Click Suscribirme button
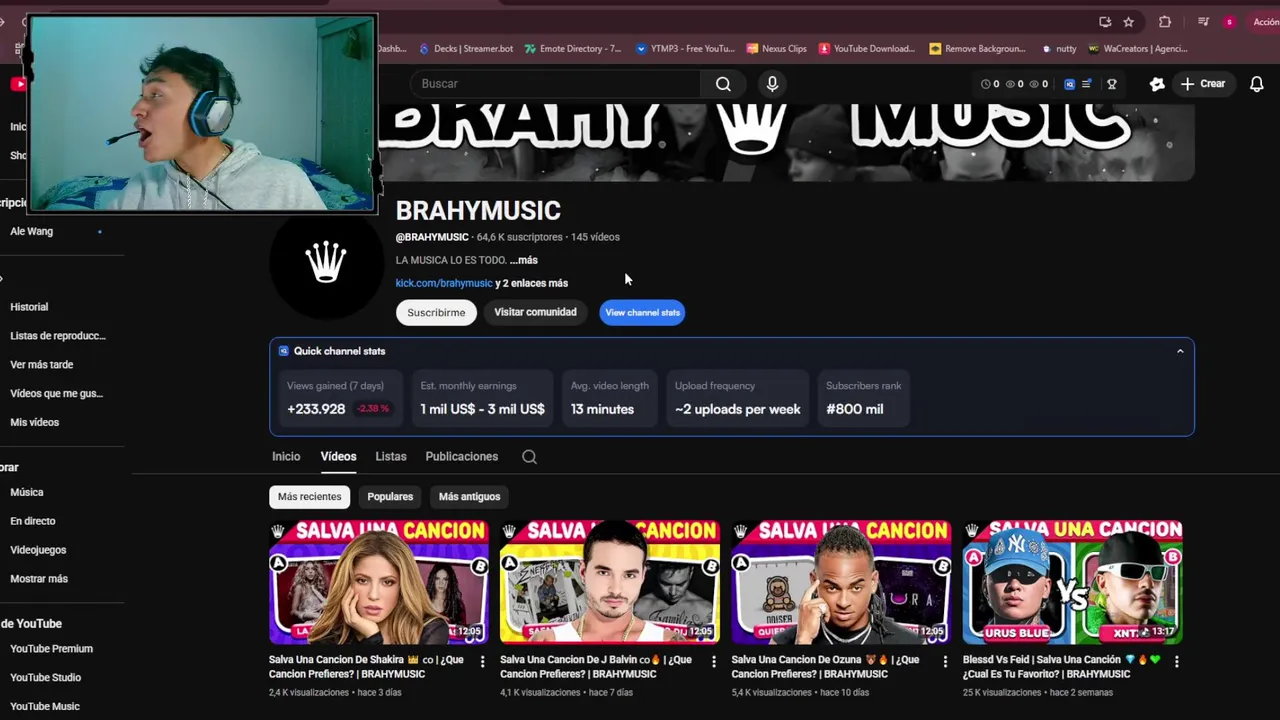Image resolution: width=1280 pixels, height=720 pixels. point(436,312)
